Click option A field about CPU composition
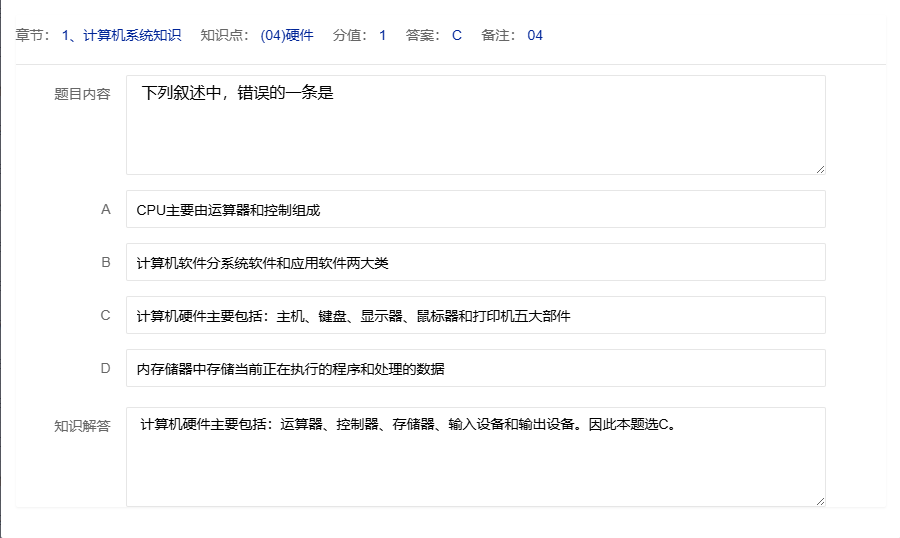The height and width of the screenshot is (538, 900). pyautogui.click(x=475, y=210)
